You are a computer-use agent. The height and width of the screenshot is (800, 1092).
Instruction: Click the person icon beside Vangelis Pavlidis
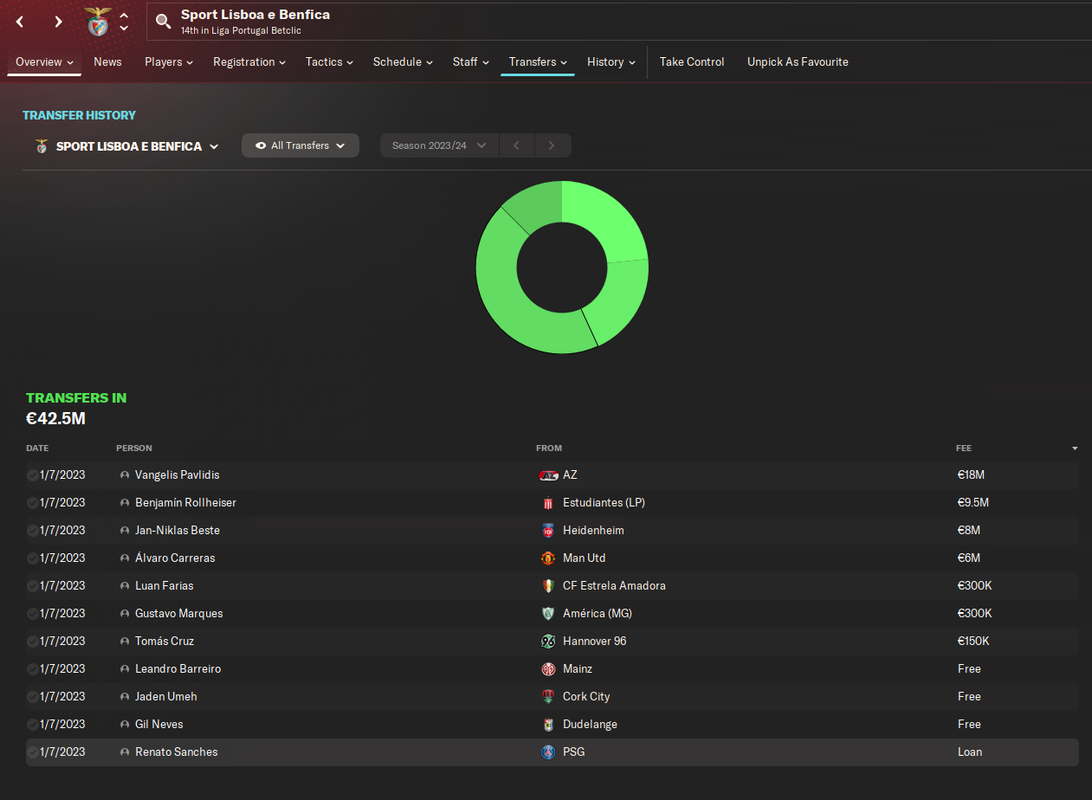[x=125, y=475]
